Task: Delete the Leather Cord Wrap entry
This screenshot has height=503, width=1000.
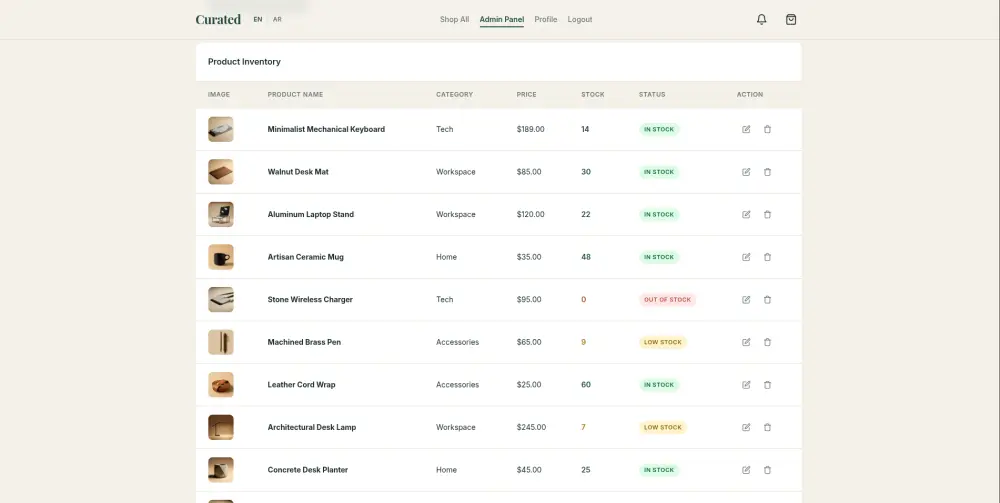Action: pyautogui.click(x=767, y=385)
